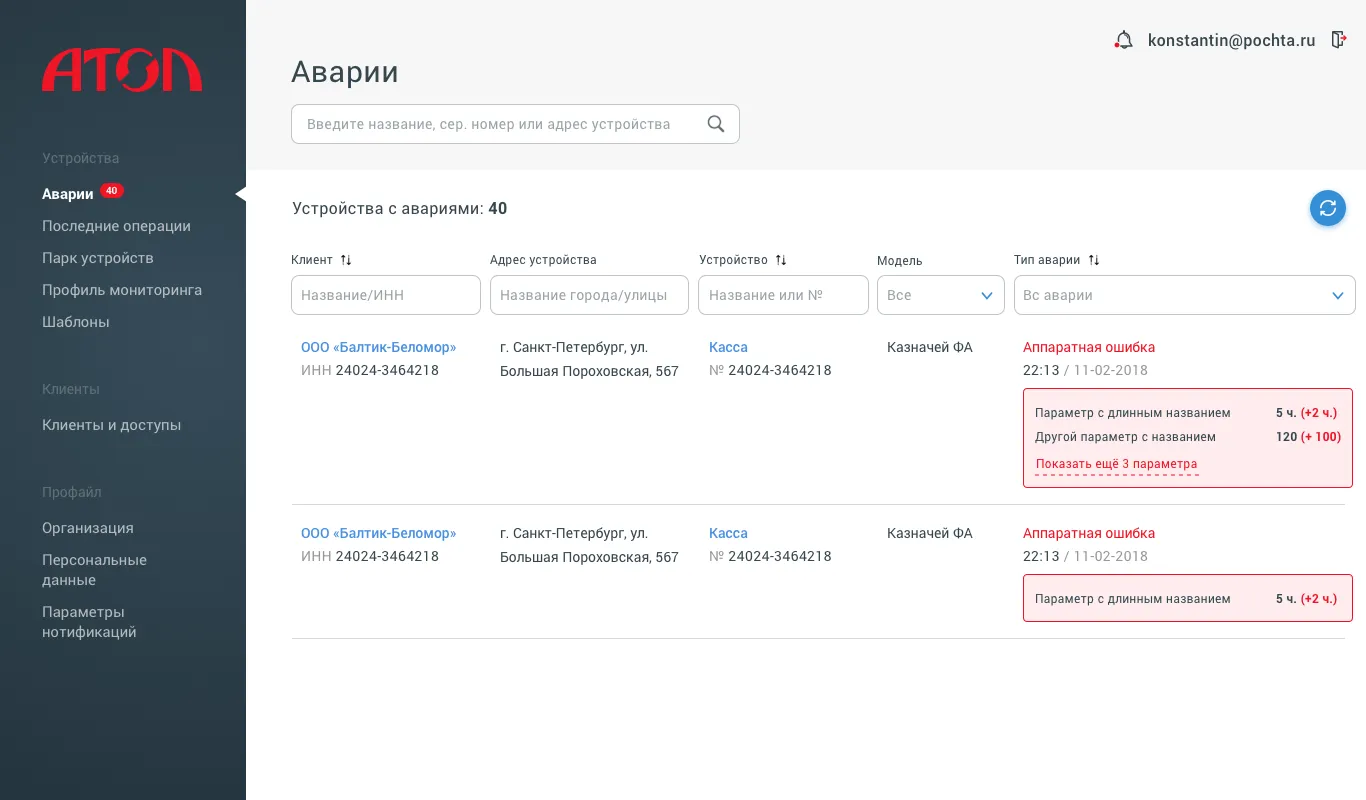Sort by Клиент column arrows

pyautogui.click(x=346, y=260)
